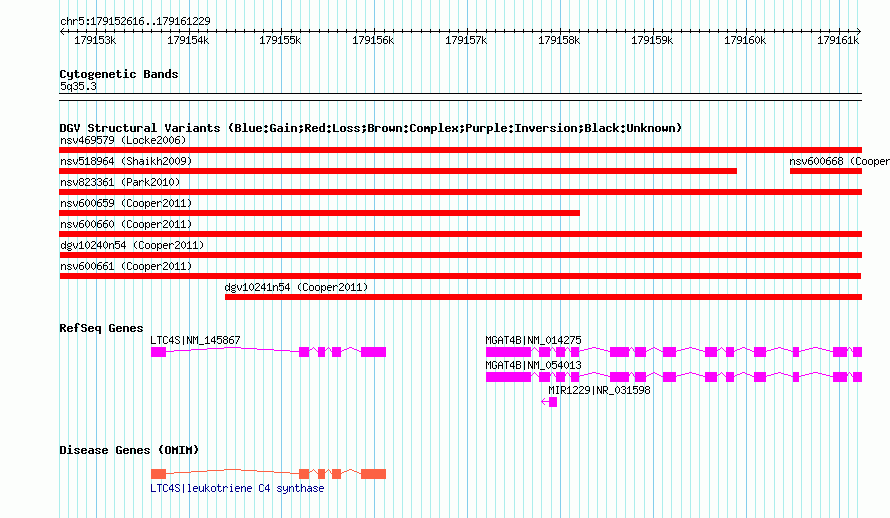Click the 179158k ruler tick label
Image resolution: width=890 pixels, height=518 pixels.
point(559,40)
